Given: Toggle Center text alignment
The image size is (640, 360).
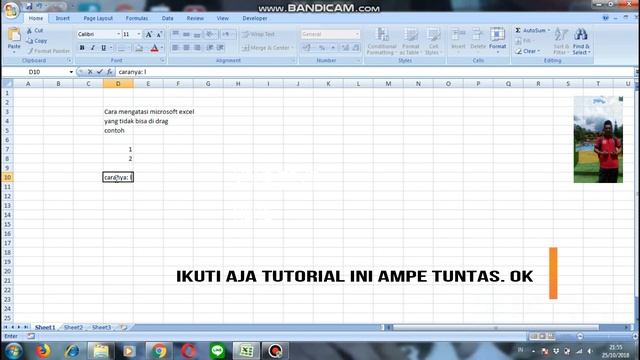Looking at the screenshot, I should coord(186,48).
